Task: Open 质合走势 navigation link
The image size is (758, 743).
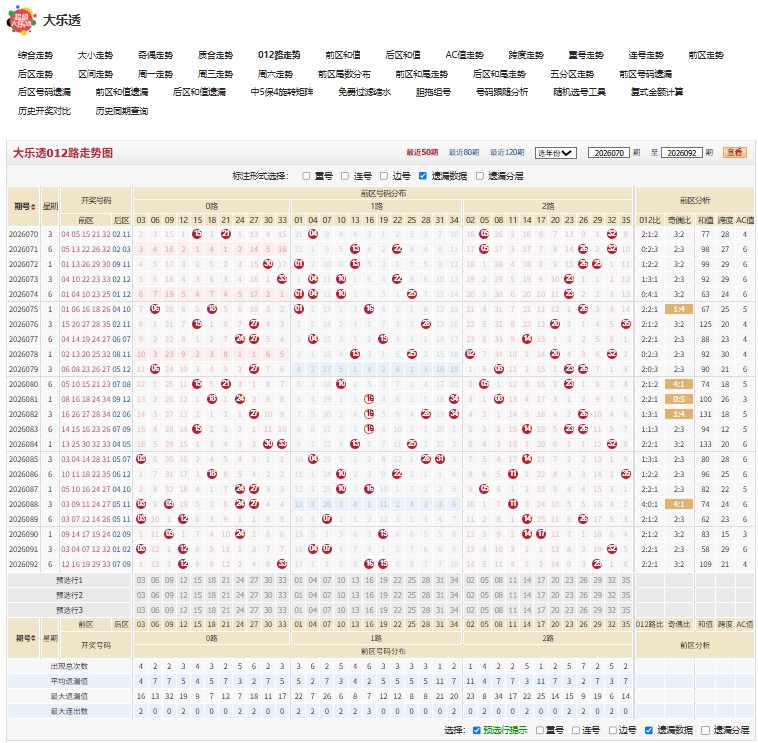Action: tap(215, 55)
